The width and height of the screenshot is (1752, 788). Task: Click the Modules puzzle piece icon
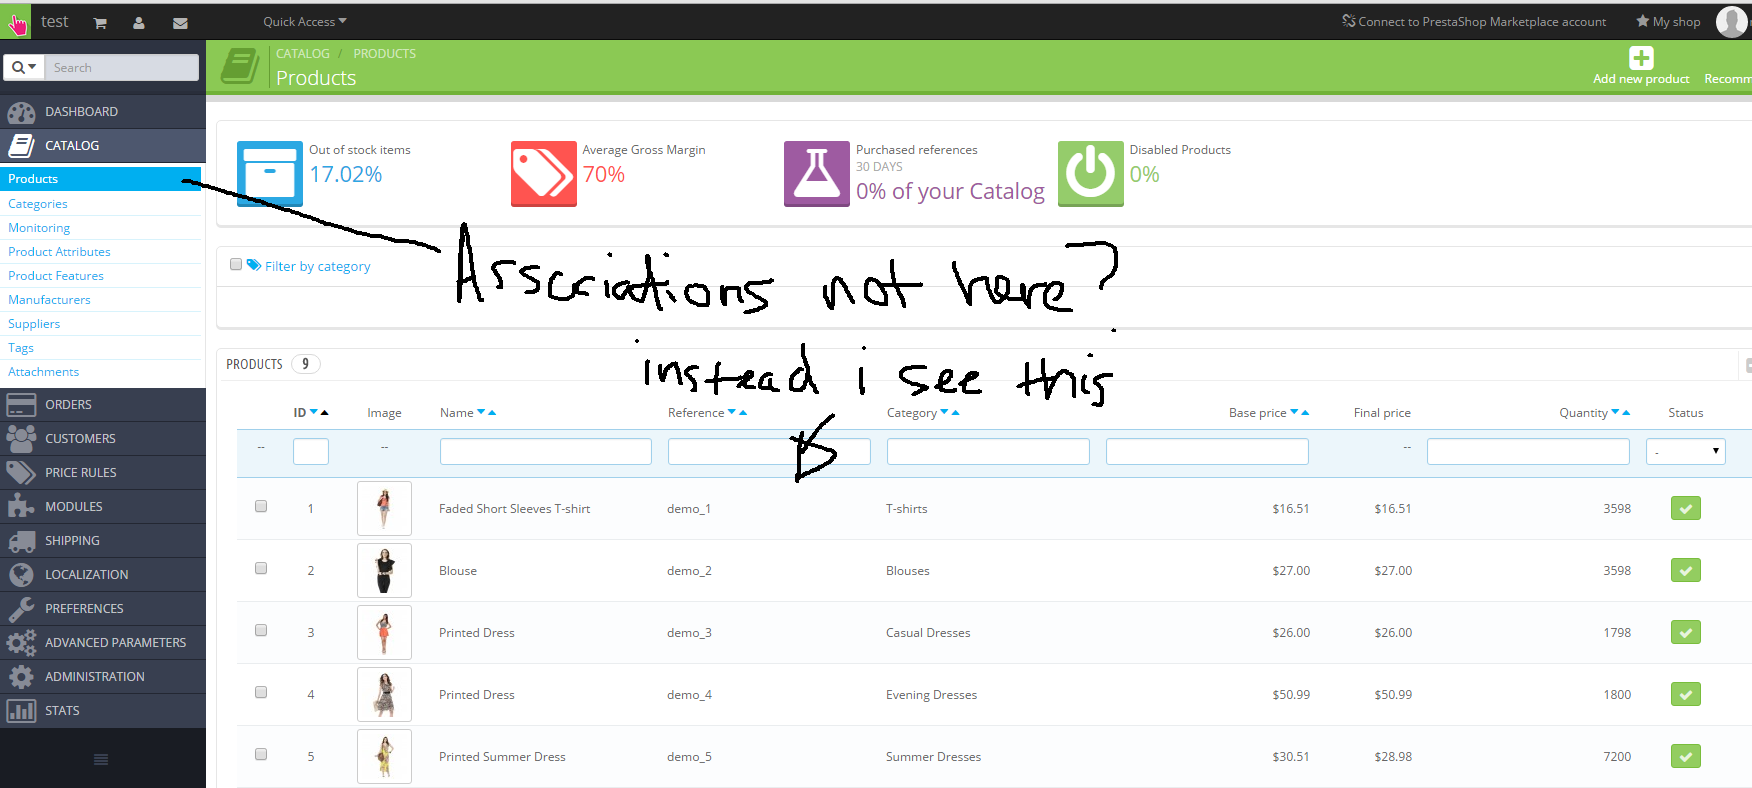(x=21, y=507)
